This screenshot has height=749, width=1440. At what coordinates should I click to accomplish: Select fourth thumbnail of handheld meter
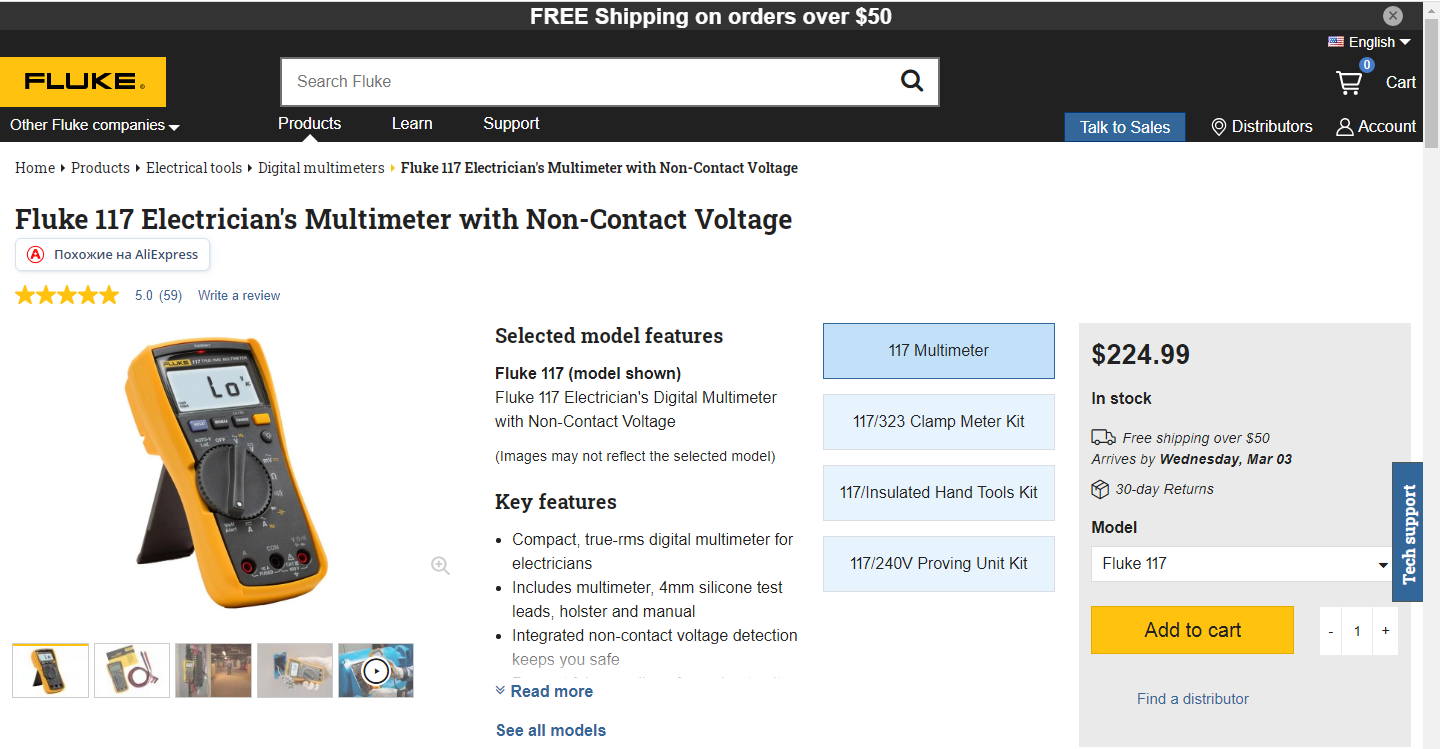[295, 670]
